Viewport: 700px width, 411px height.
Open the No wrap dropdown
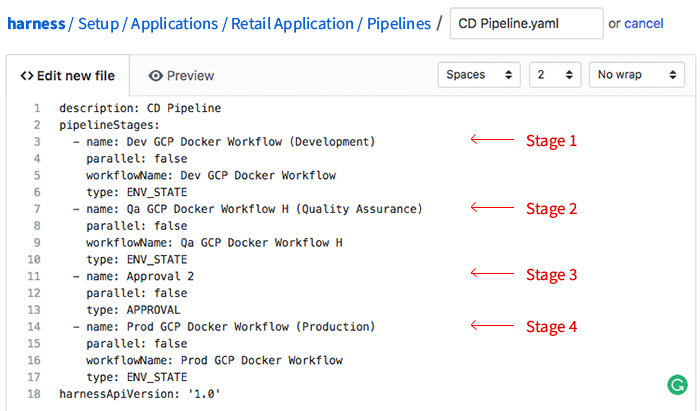pyautogui.click(x=637, y=75)
